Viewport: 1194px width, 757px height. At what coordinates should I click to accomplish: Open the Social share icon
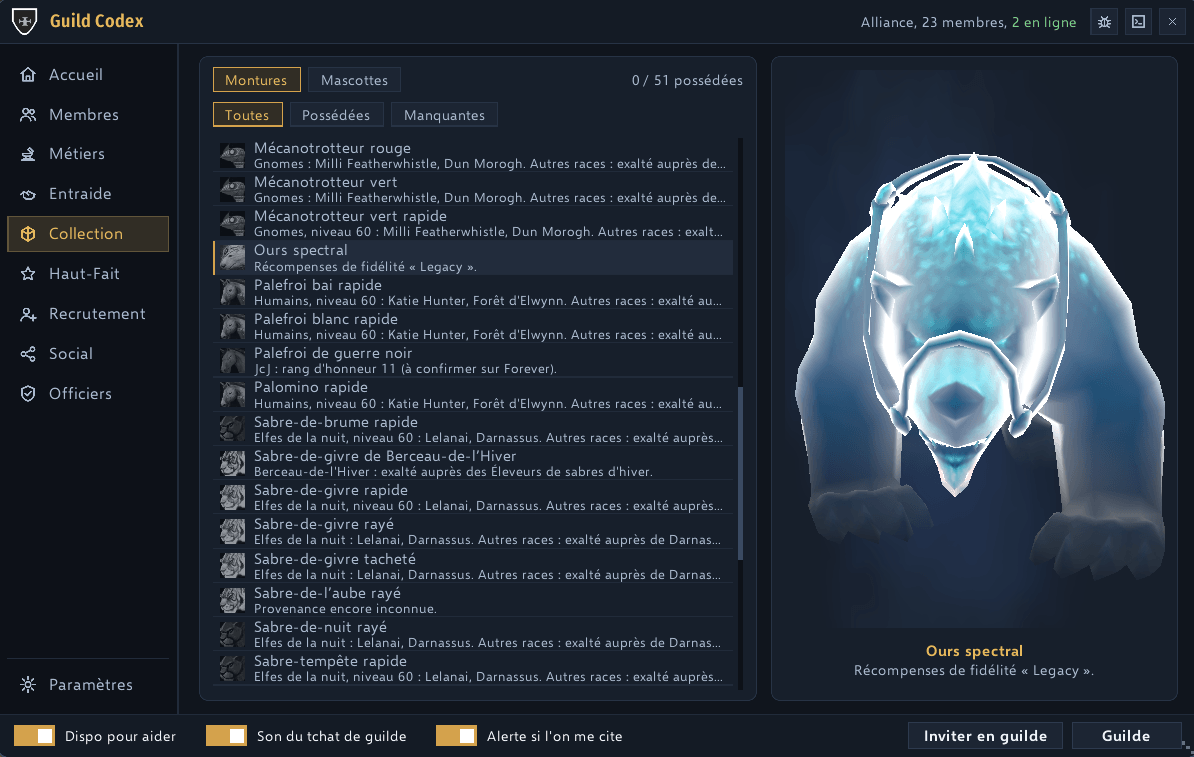pyautogui.click(x=28, y=354)
